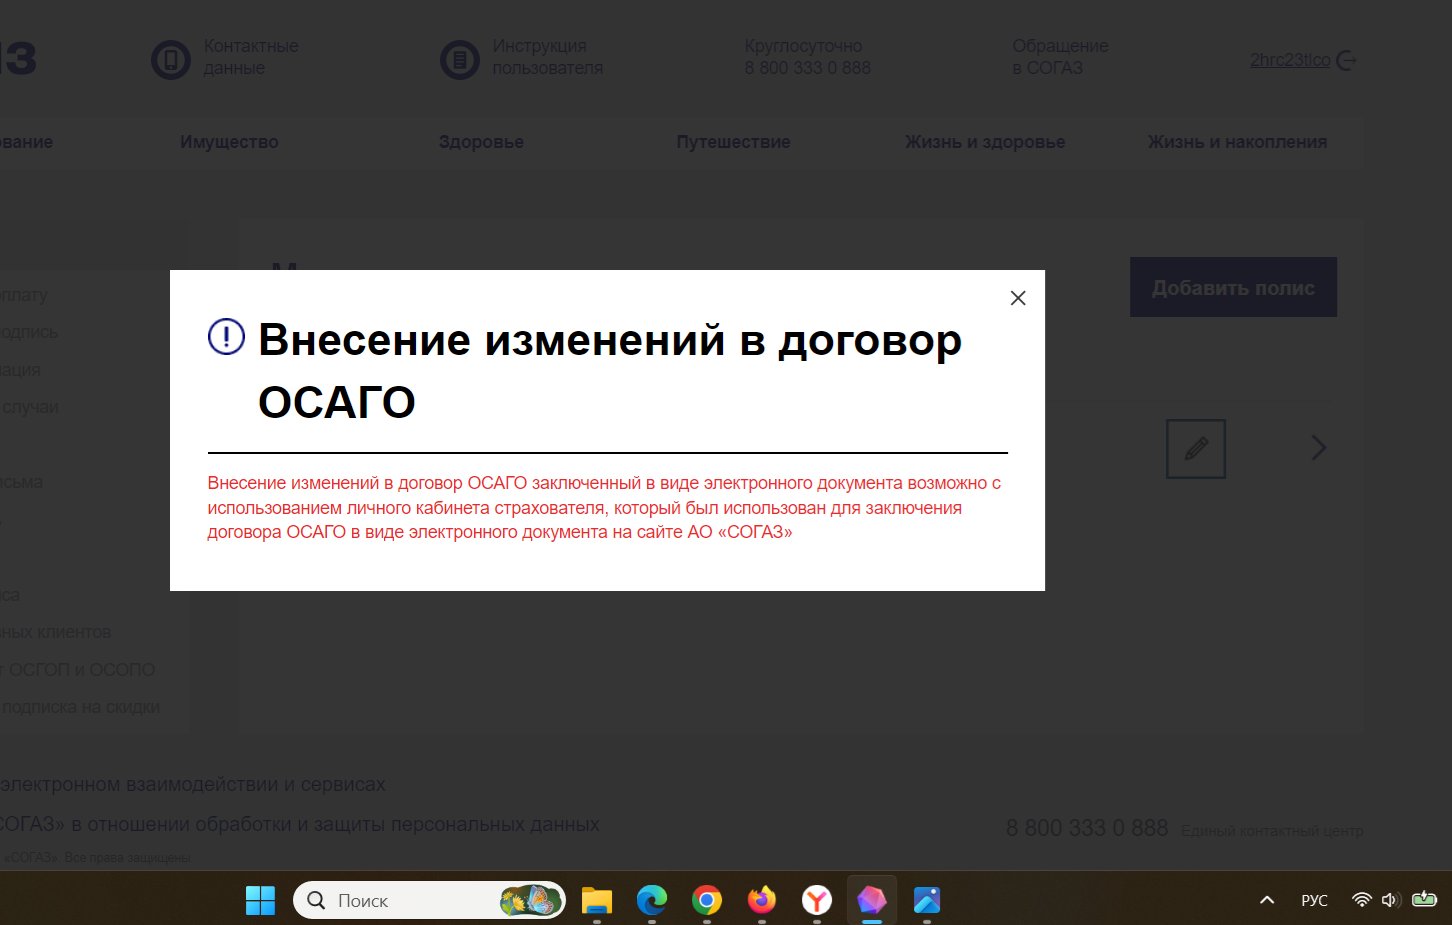
Task: Click the footer text 'Единый контактный центр'
Action: click(x=1272, y=831)
